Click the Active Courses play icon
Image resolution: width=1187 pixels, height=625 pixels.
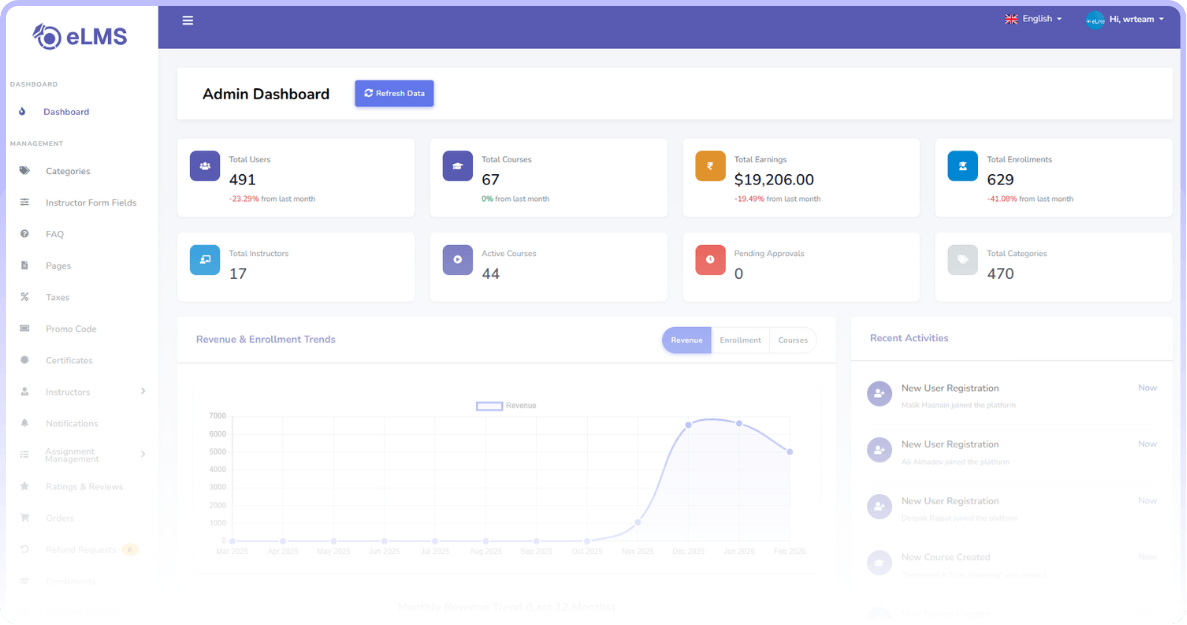click(458, 260)
